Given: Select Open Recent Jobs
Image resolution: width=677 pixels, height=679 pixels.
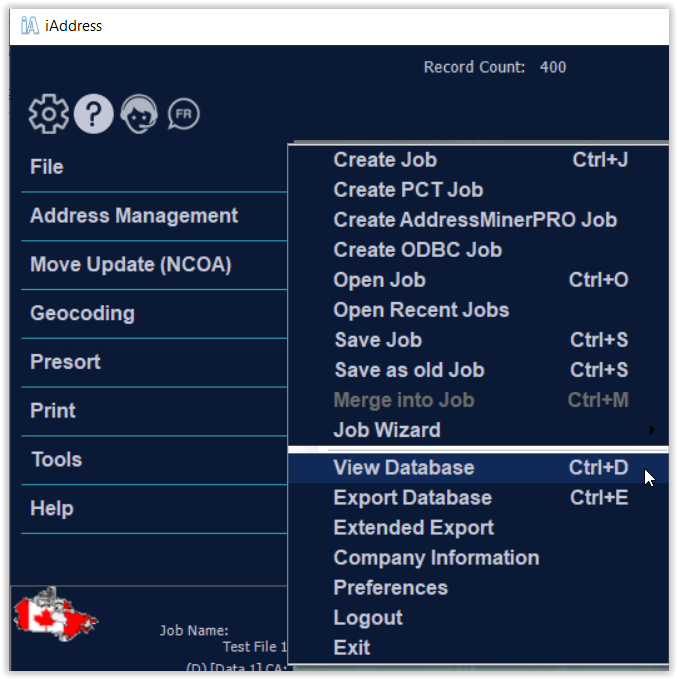Looking at the screenshot, I should click(x=479, y=310).
